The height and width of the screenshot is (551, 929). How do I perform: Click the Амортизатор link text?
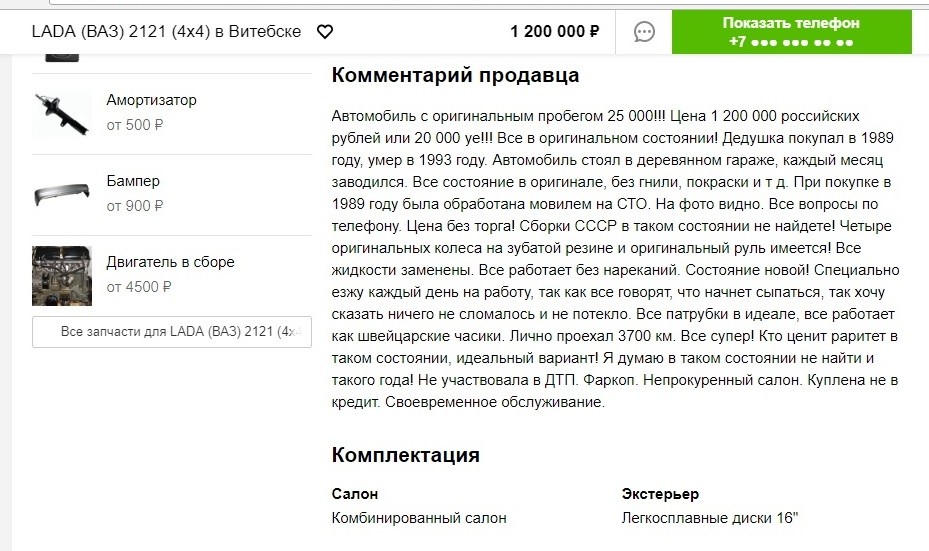point(152,100)
